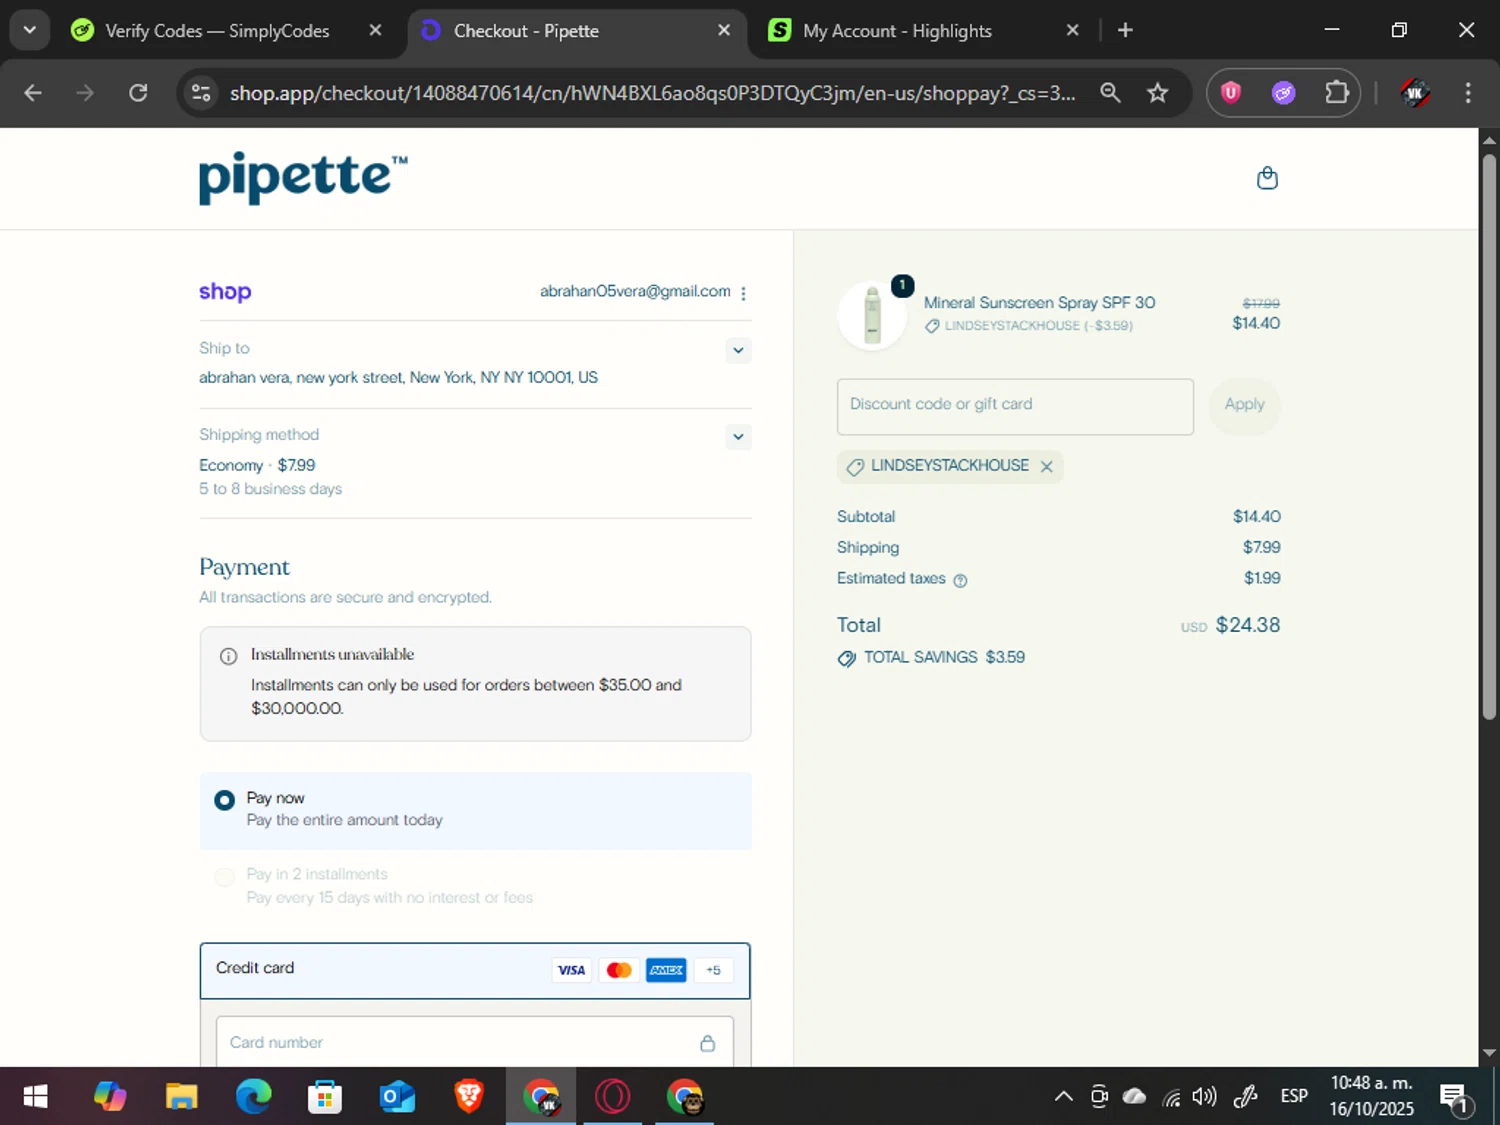Click the Shop Pay logo
This screenshot has height=1125, width=1500.
pyautogui.click(x=225, y=291)
